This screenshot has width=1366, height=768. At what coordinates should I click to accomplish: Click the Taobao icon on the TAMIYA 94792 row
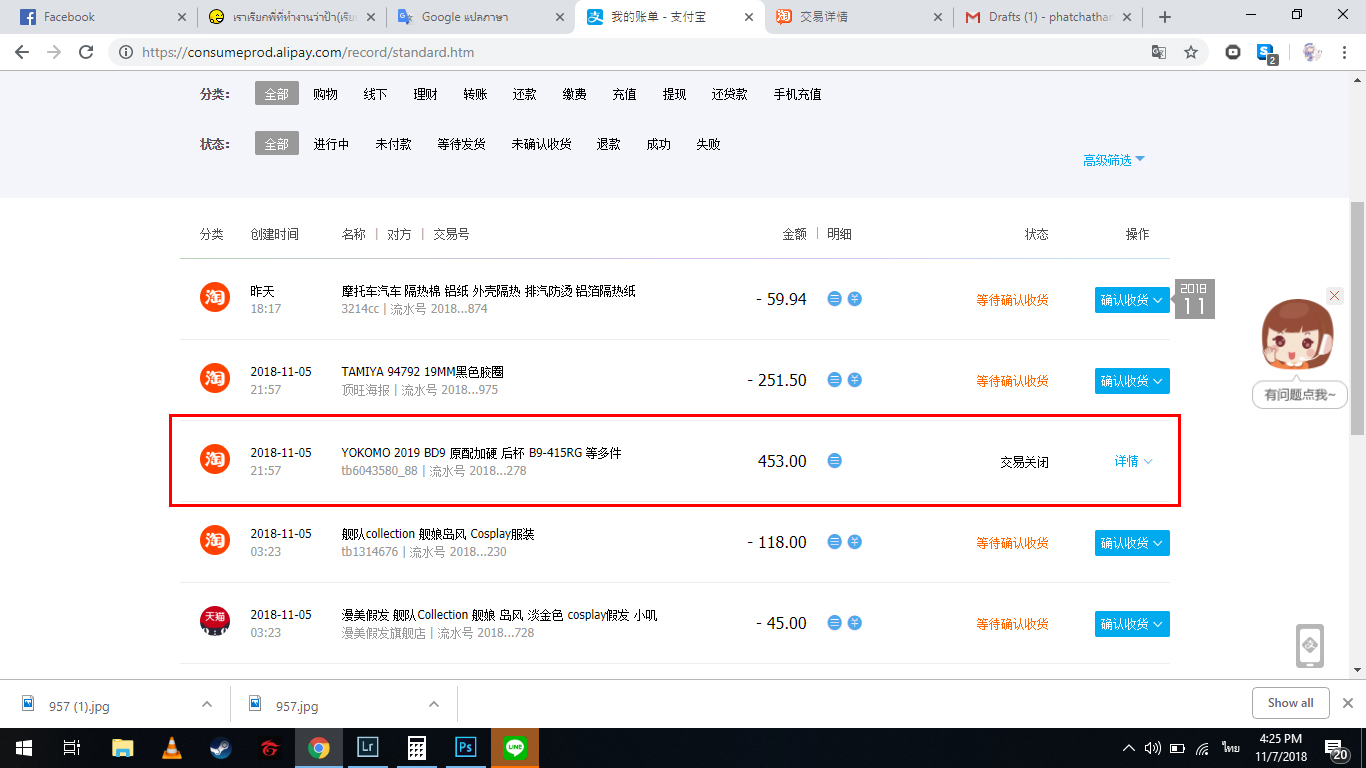point(215,378)
